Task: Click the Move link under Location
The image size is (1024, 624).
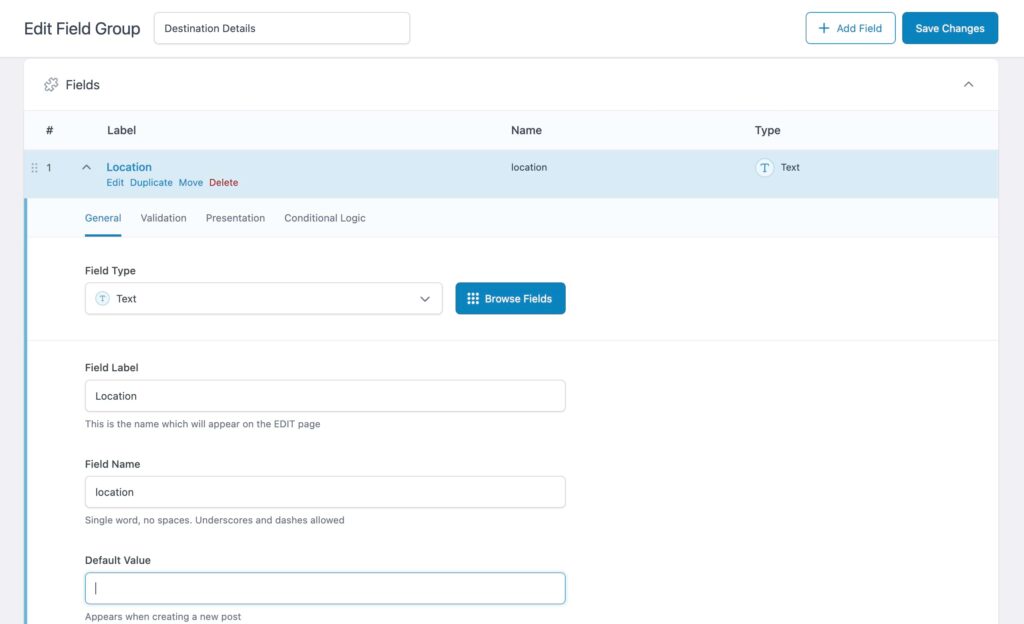Action: 191,183
